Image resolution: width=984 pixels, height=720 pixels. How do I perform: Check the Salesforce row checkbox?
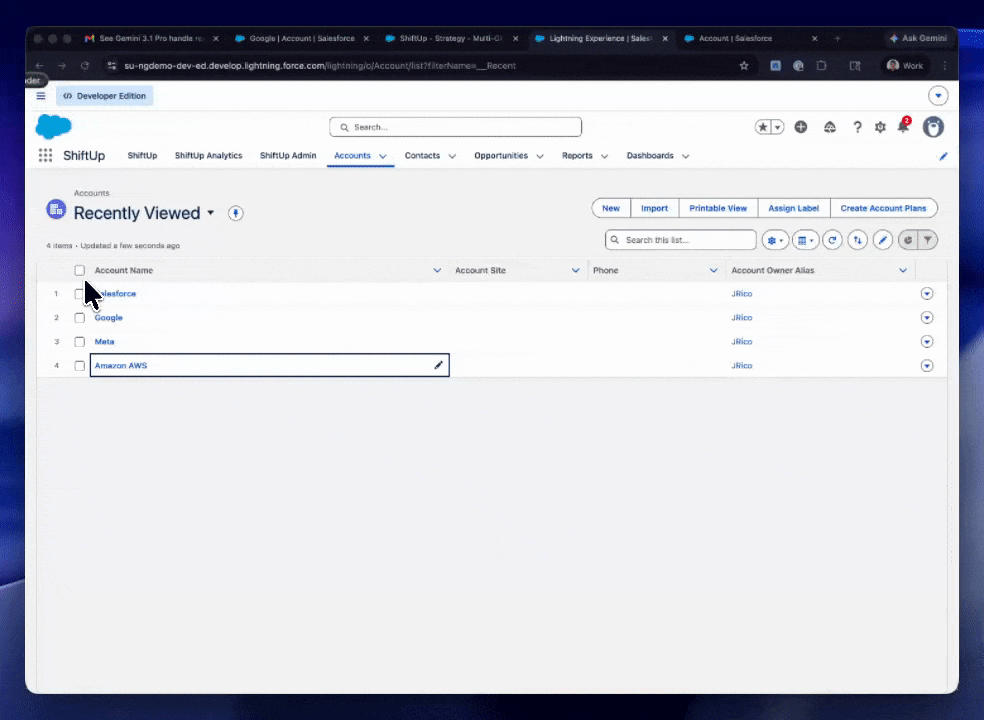[x=79, y=294]
